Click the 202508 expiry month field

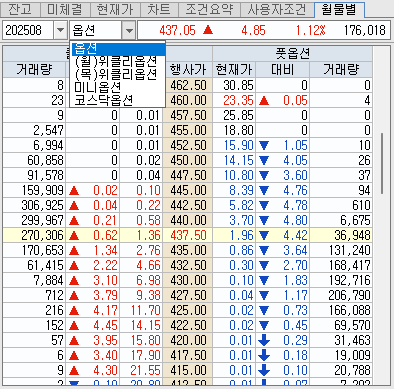(x=28, y=31)
